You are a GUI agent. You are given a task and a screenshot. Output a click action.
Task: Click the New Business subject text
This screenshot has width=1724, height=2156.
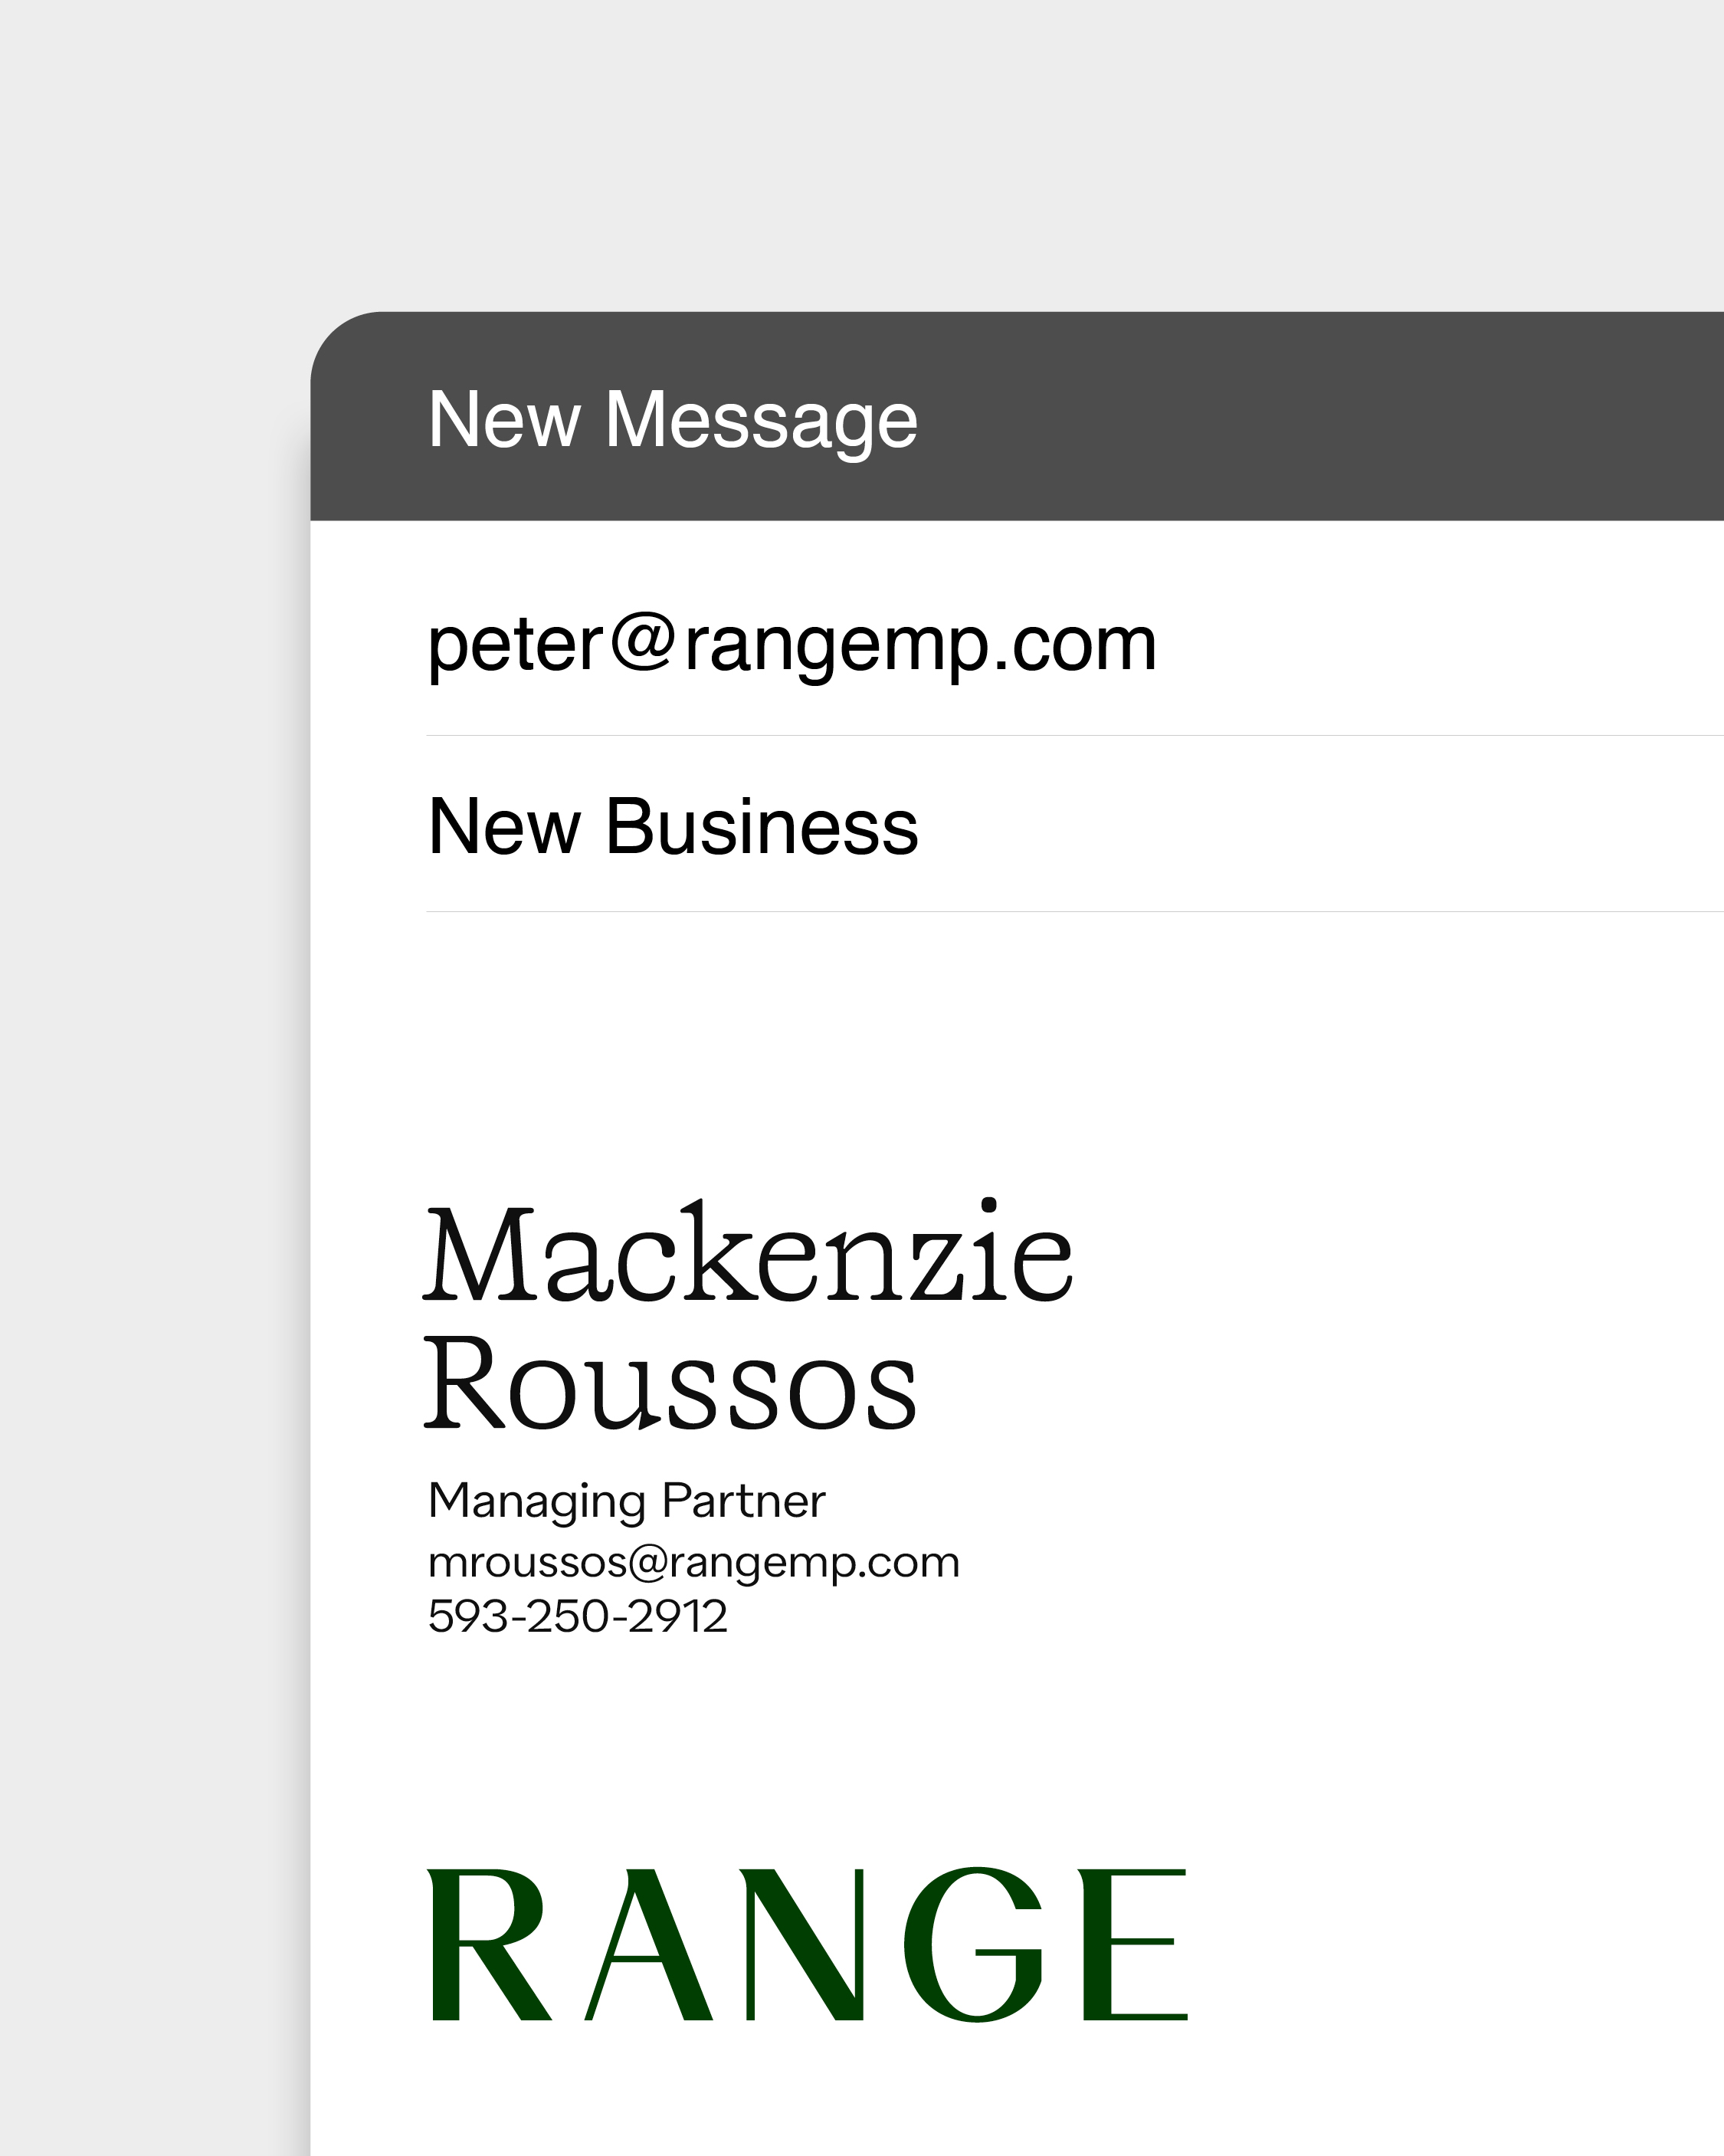pyautogui.click(x=672, y=827)
